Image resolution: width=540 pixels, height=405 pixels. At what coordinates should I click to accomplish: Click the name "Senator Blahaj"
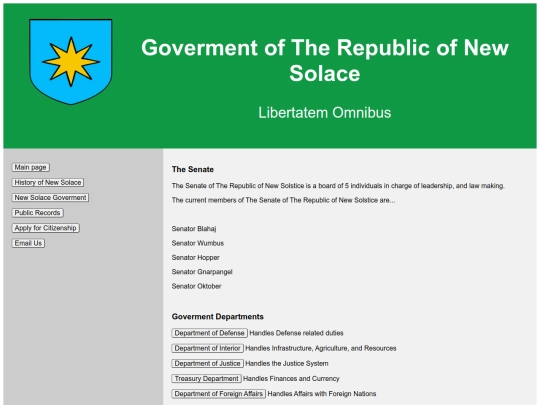194,229
